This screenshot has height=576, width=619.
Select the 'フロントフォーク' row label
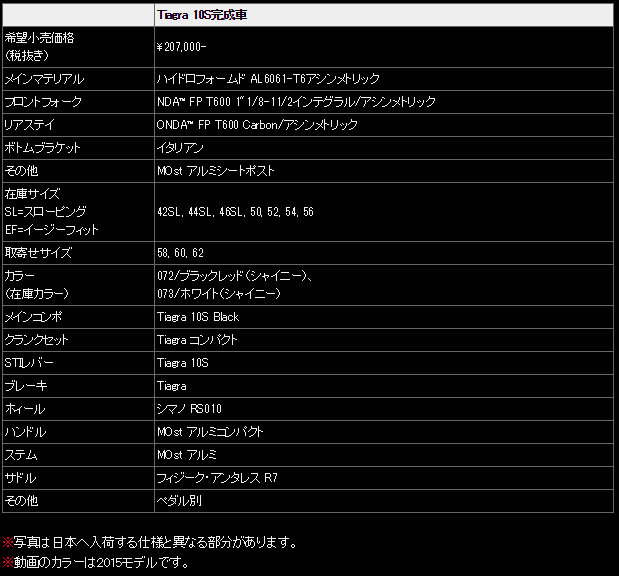pos(43,102)
